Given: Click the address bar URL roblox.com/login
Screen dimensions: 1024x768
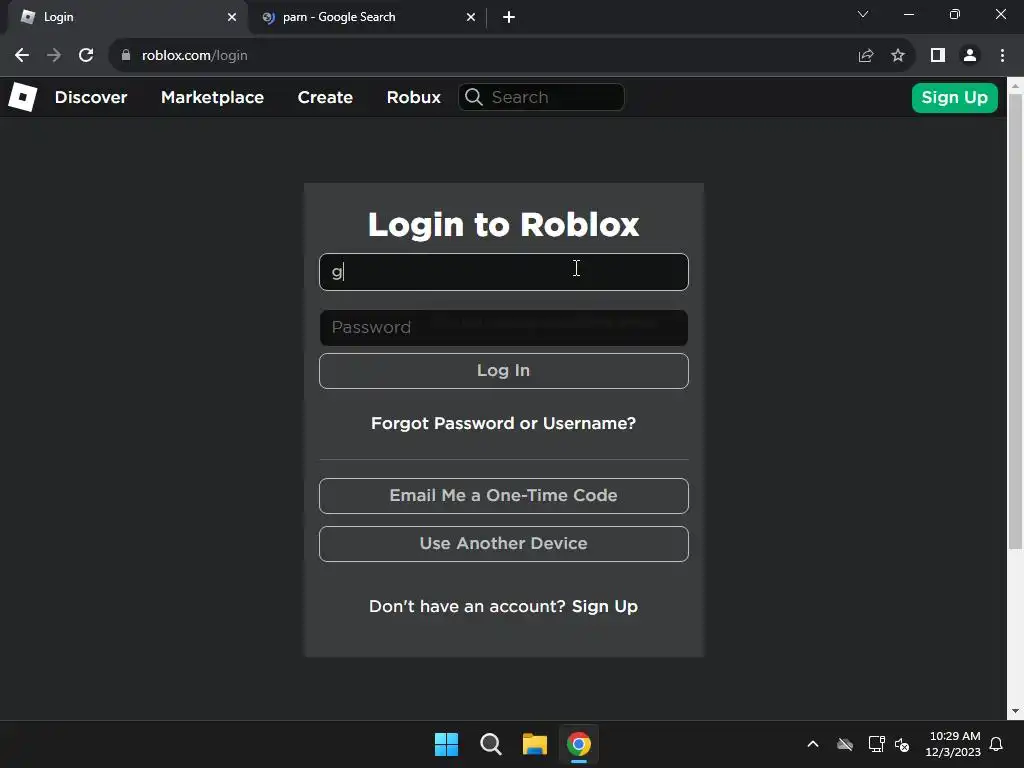Looking at the screenshot, I should pyautogui.click(x=195, y=56).
